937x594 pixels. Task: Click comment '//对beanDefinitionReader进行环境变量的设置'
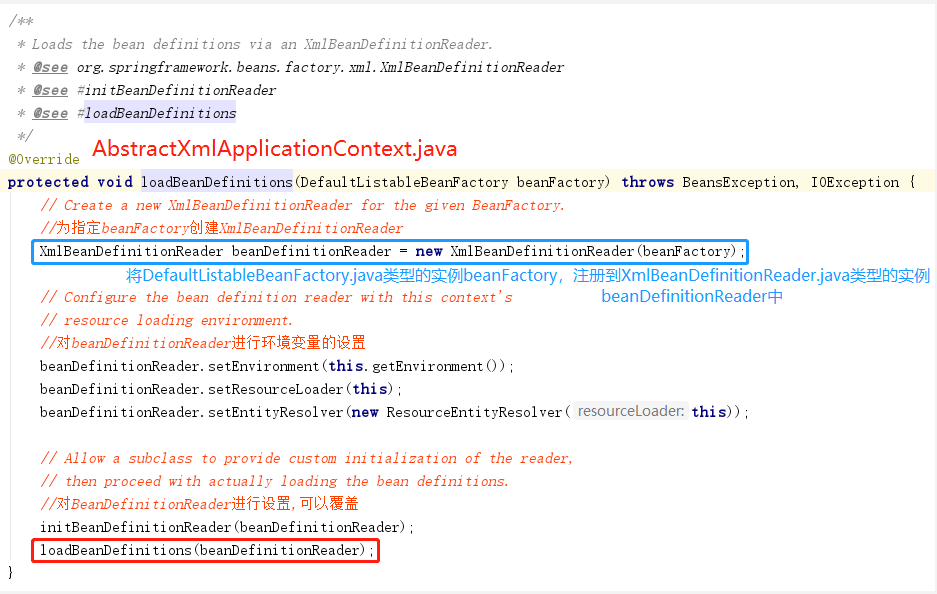203,343
